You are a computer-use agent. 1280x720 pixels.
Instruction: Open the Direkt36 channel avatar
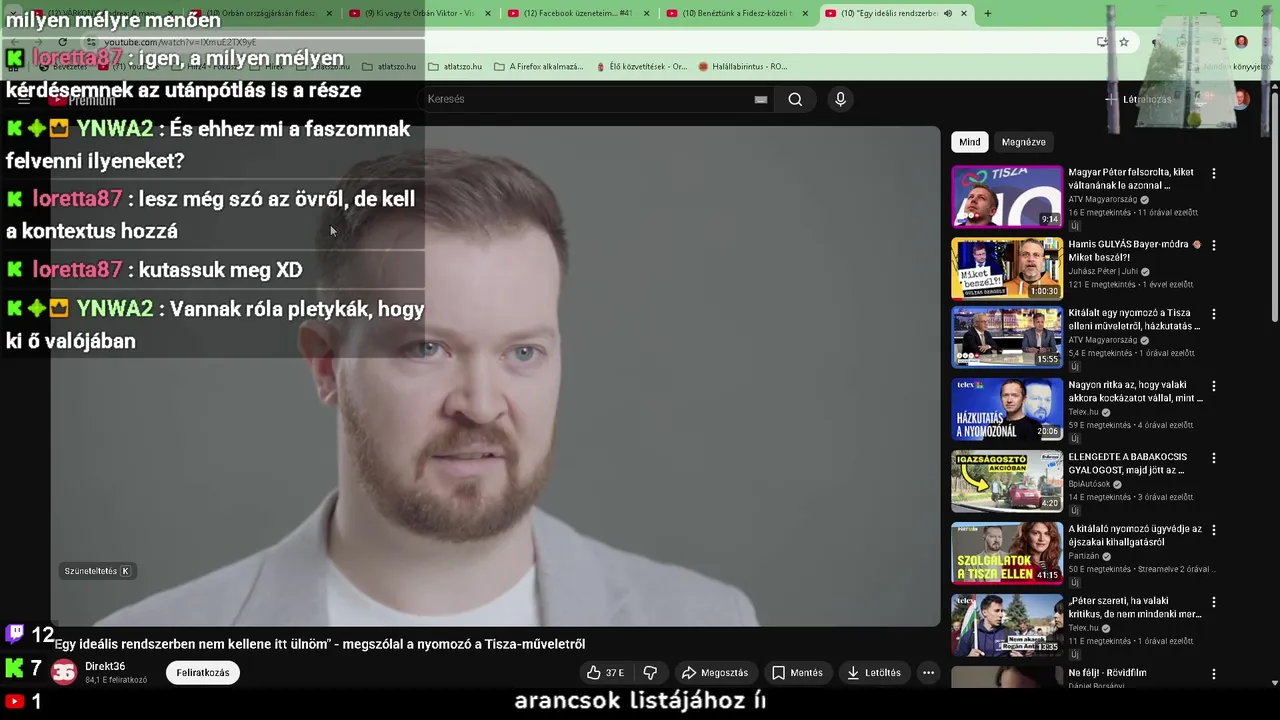[64, 673]
